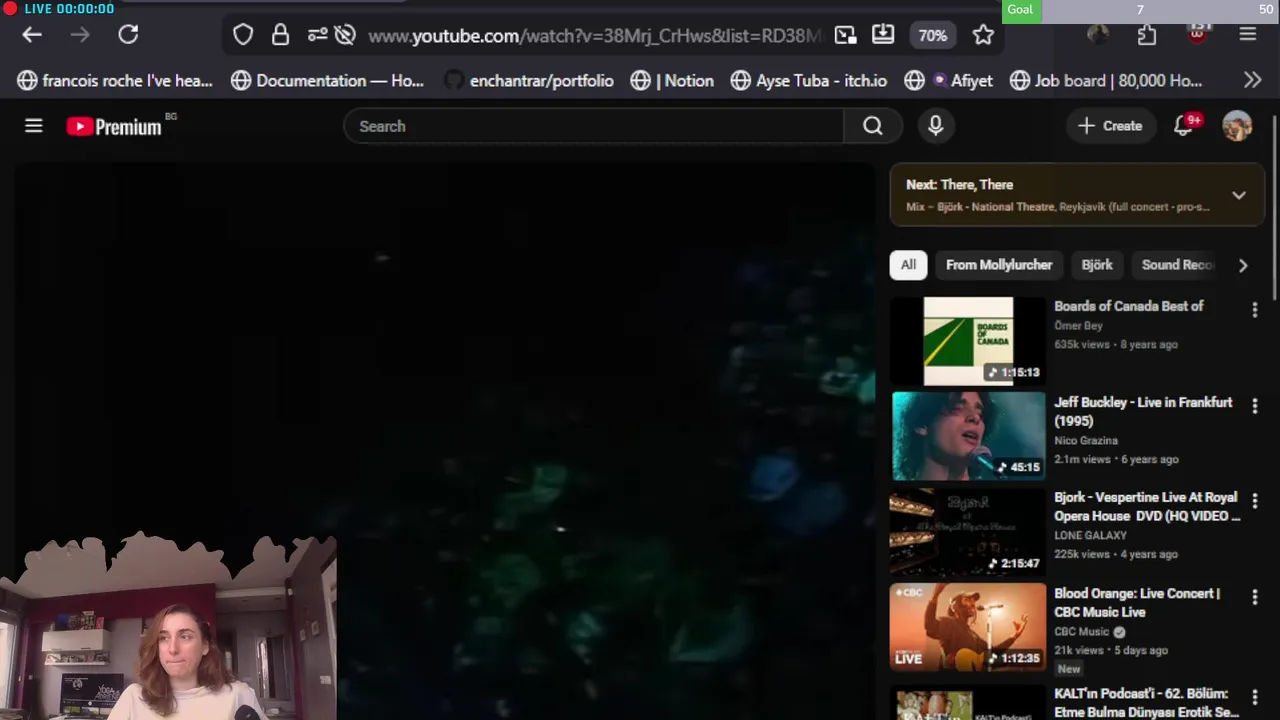The height and width of the screenshot is (720, 1280).
Task: Open the Afiyet bookmark
Action: (948, 81)
